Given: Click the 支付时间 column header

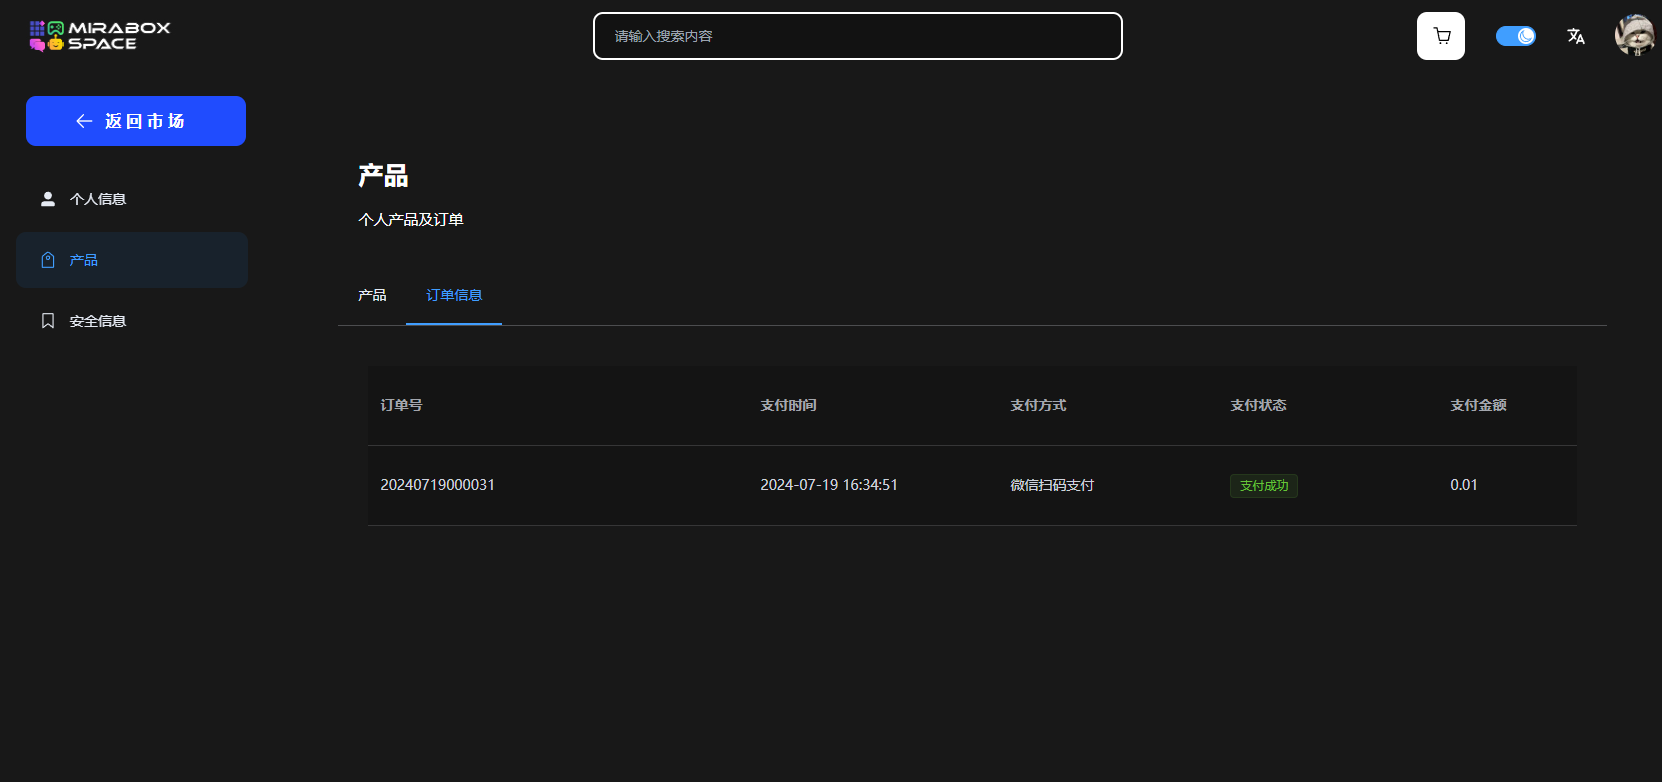Looking at the screenshot, I should [x=788, y=405].
